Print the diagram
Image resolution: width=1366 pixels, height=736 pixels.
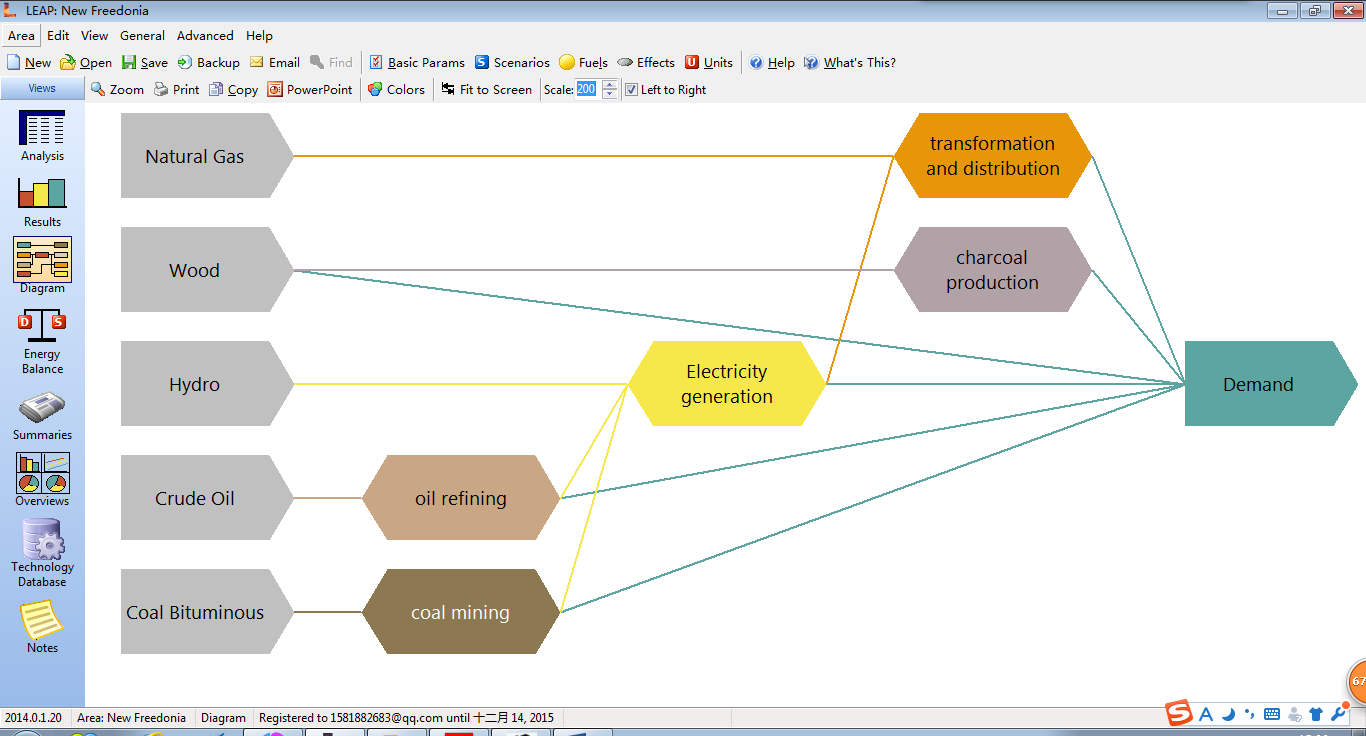(x=176, y=89)
